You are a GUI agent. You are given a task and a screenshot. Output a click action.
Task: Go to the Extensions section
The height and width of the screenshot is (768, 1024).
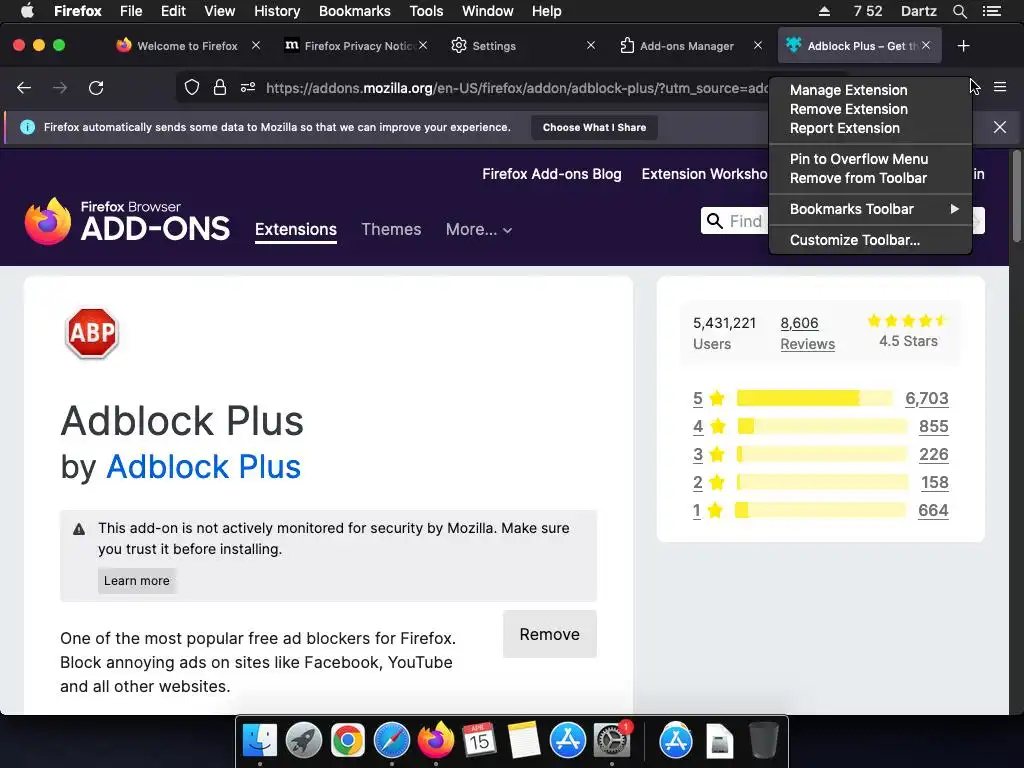point(296,229)
